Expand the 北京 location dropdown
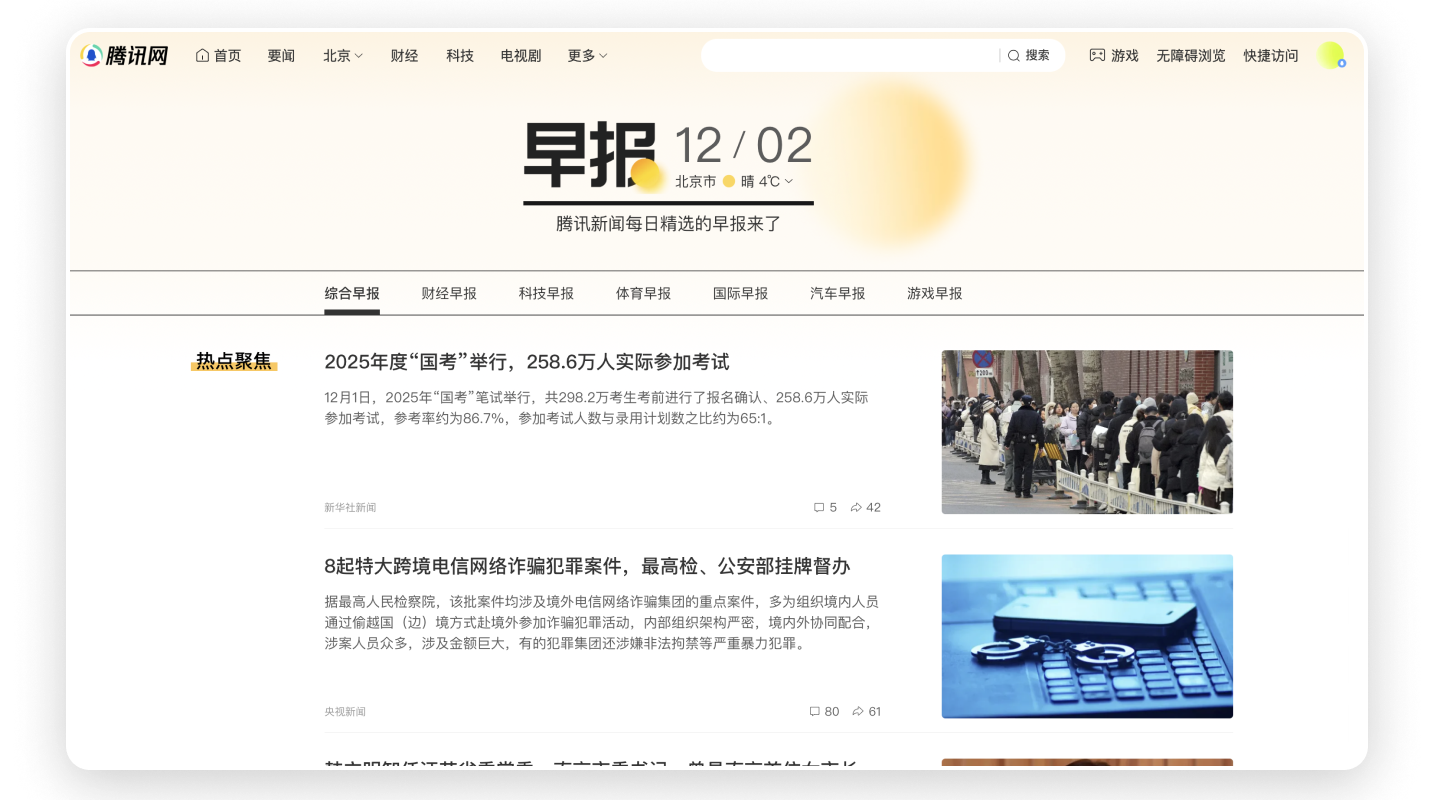 tap(342, 55)
